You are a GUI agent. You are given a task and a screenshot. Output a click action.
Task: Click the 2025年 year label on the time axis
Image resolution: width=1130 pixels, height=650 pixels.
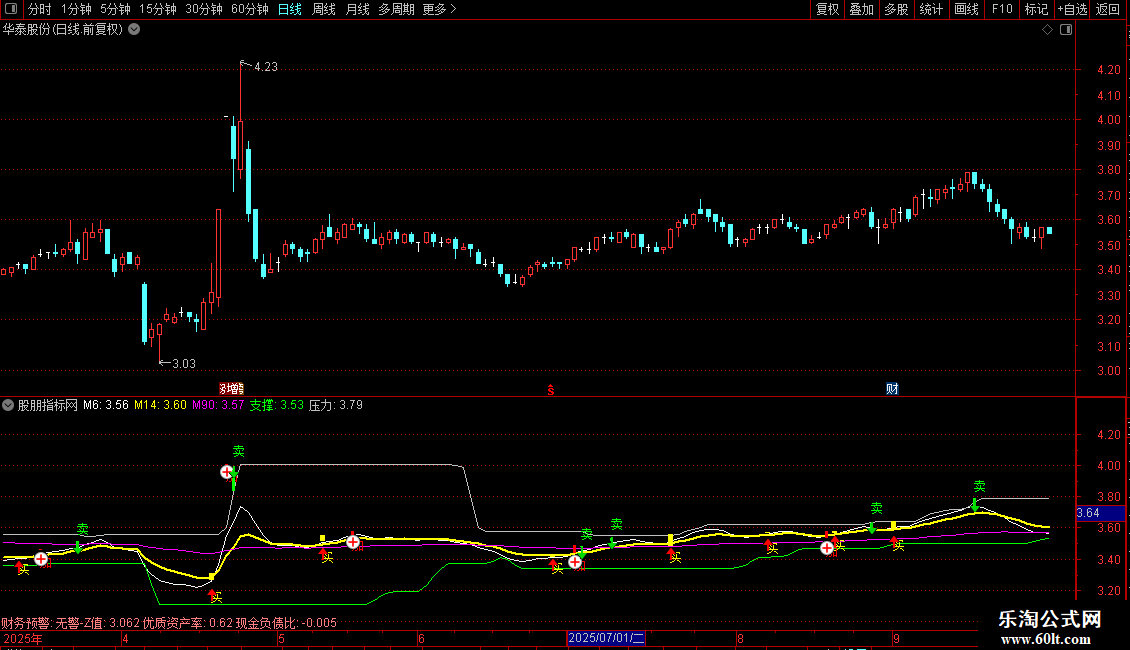(23, 638)
